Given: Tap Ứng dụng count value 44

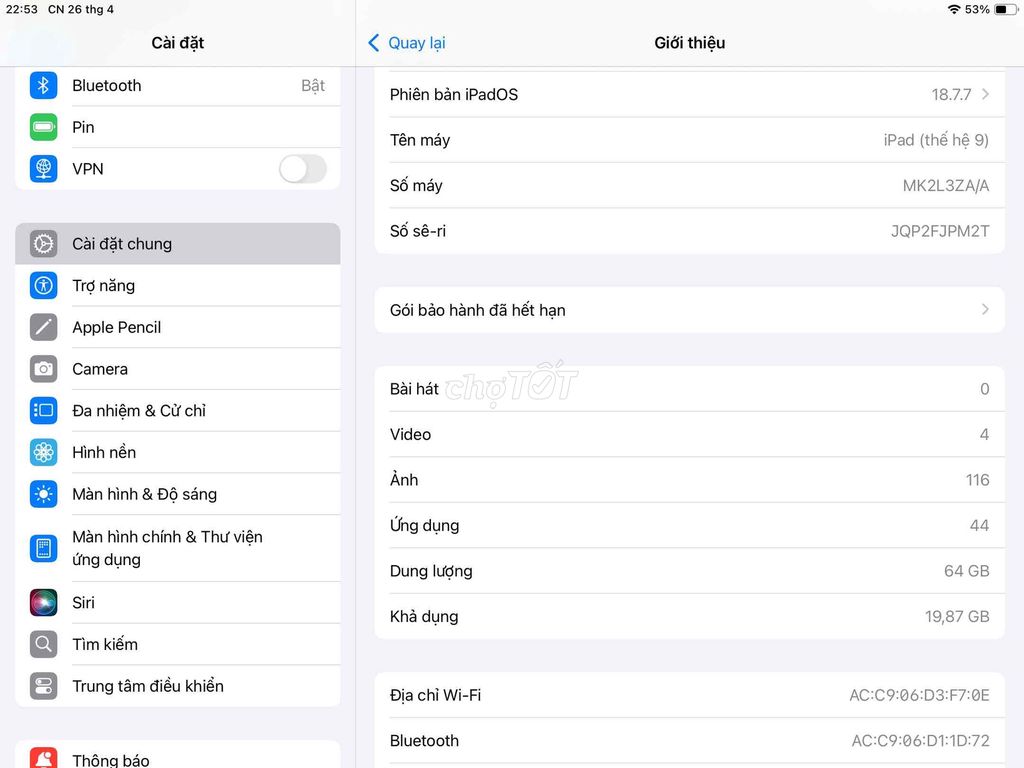Looking at the screenshot, I should pos(979,526).
